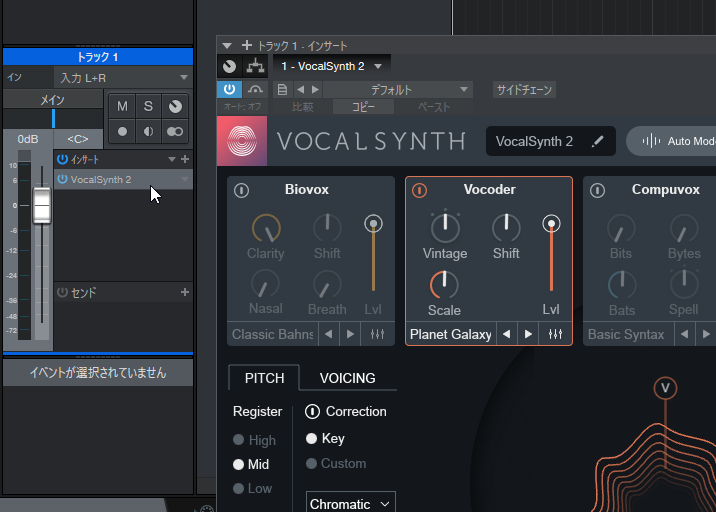Click the サイドチェーン sidechain button
Image resolution: width=716 pixels, height=512 pixels.
point(524,90)
